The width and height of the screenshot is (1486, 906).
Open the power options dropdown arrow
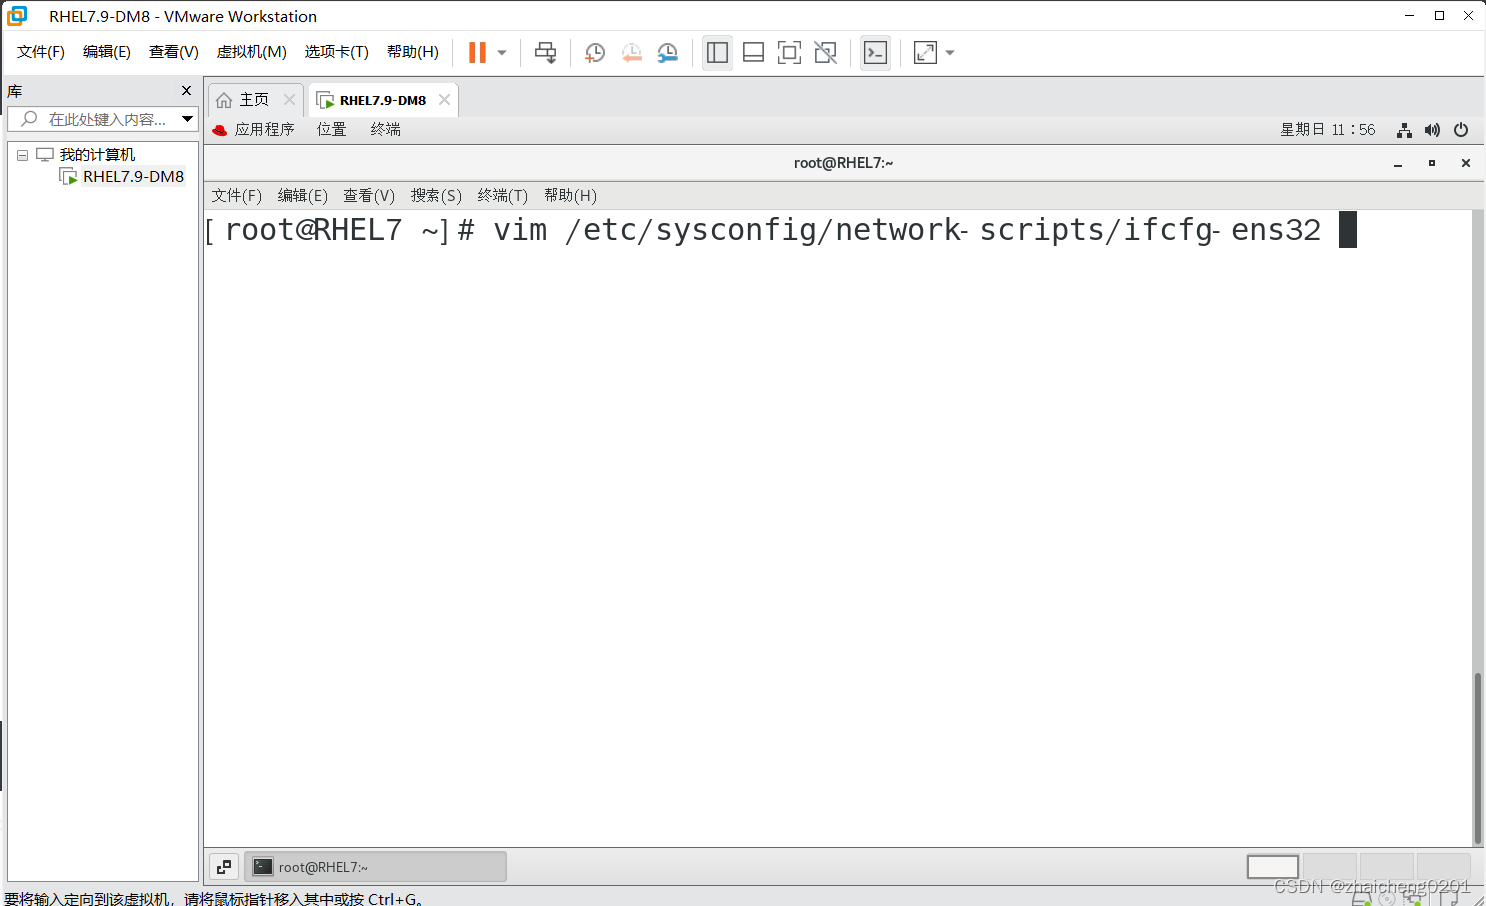click(x=502, y=53)
